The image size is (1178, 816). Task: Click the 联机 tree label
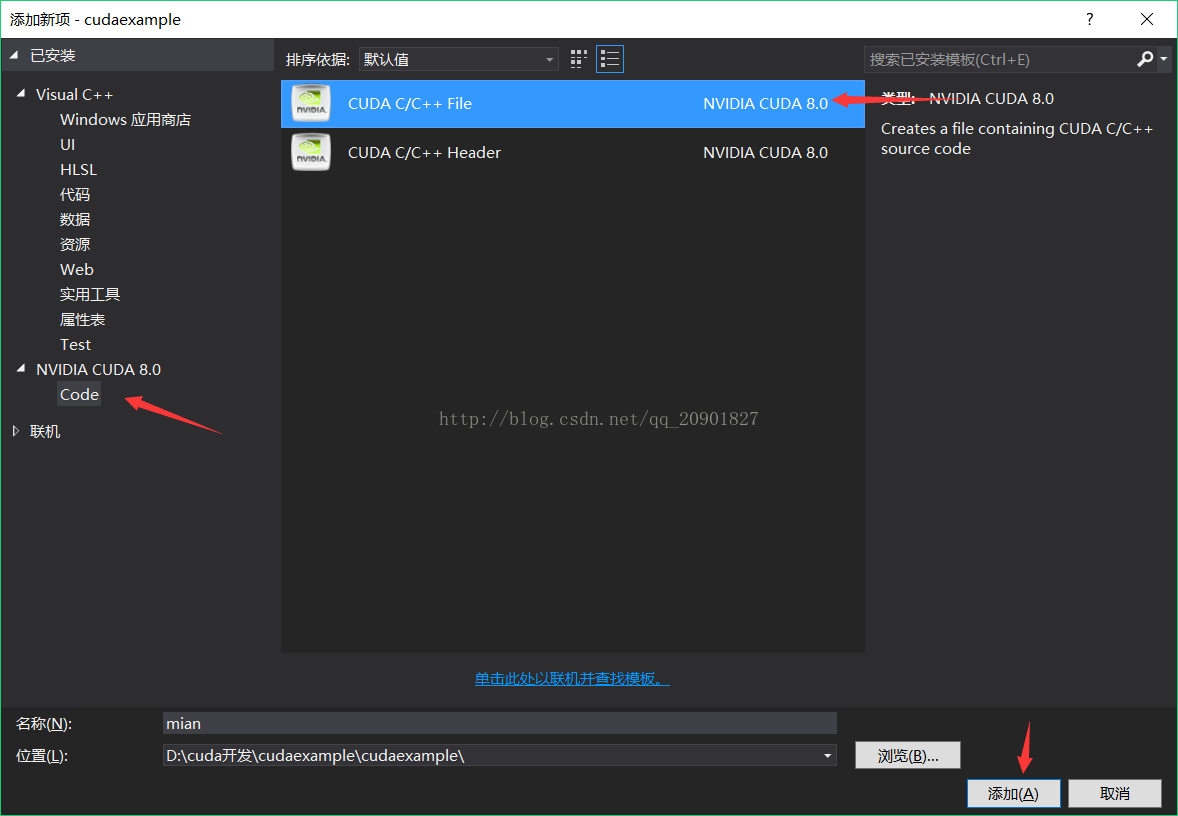[45, 431]
